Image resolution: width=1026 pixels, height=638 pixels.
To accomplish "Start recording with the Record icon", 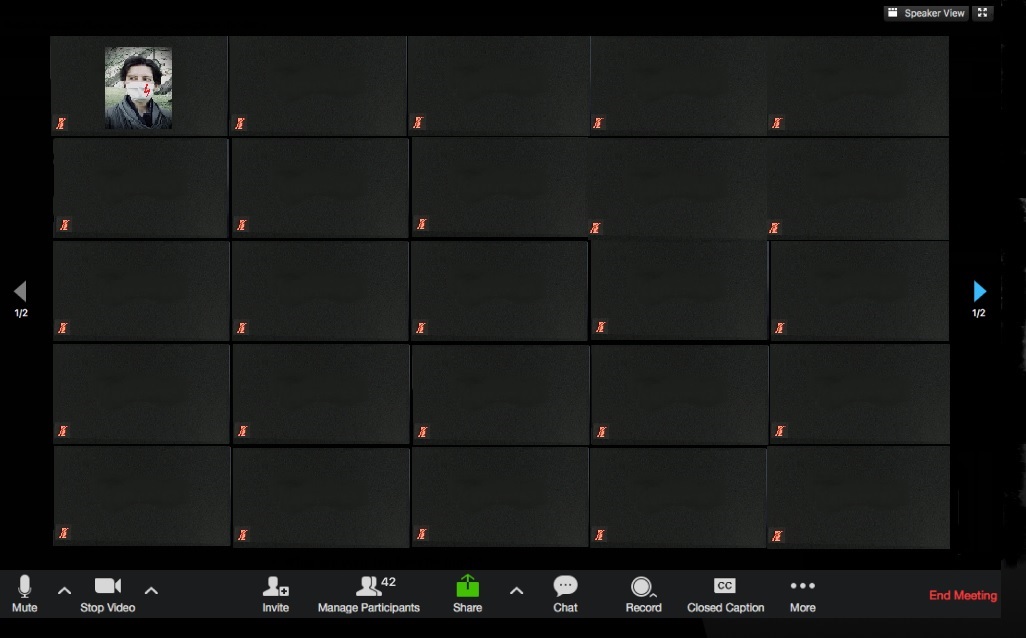I will pyautogui.click(x=642, y=587).
